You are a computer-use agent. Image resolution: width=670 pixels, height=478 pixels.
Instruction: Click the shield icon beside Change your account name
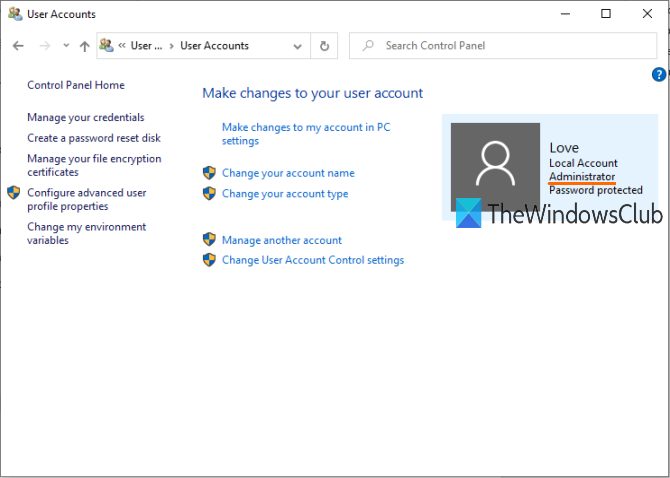(x=209, y=173)
